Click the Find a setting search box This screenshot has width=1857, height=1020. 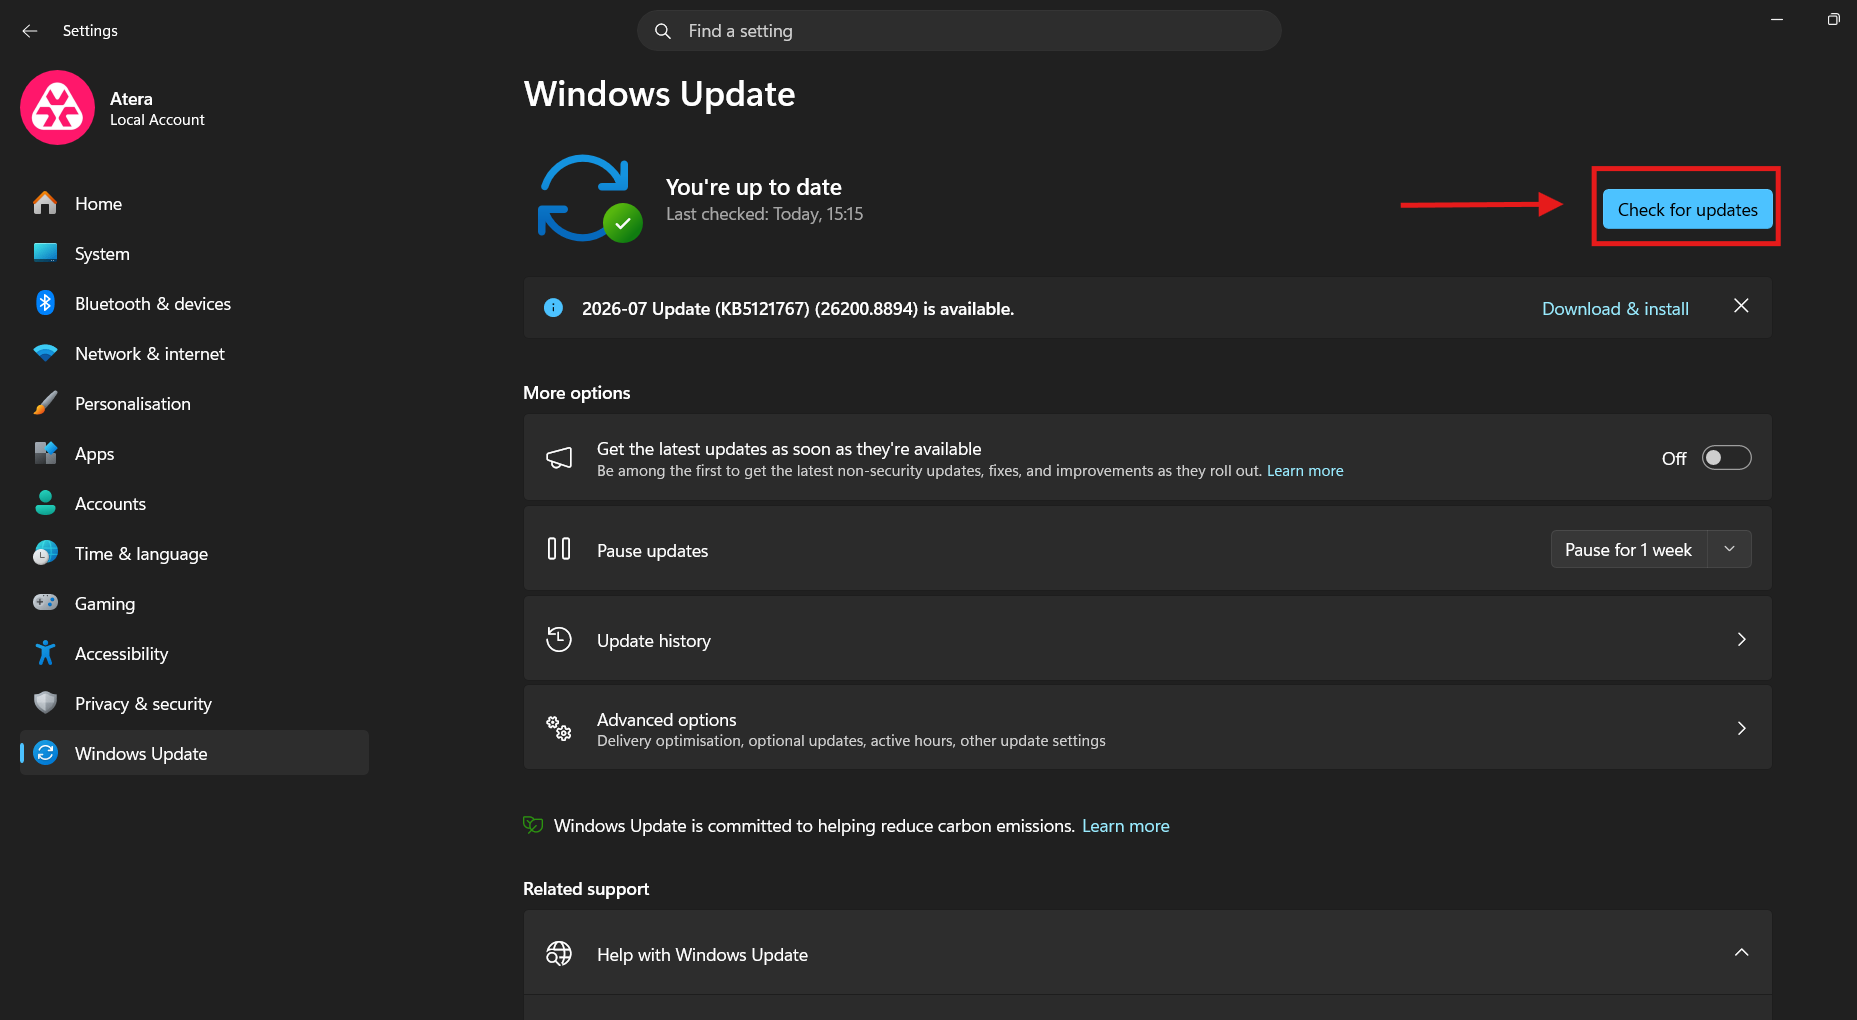[x=959, y=31]
